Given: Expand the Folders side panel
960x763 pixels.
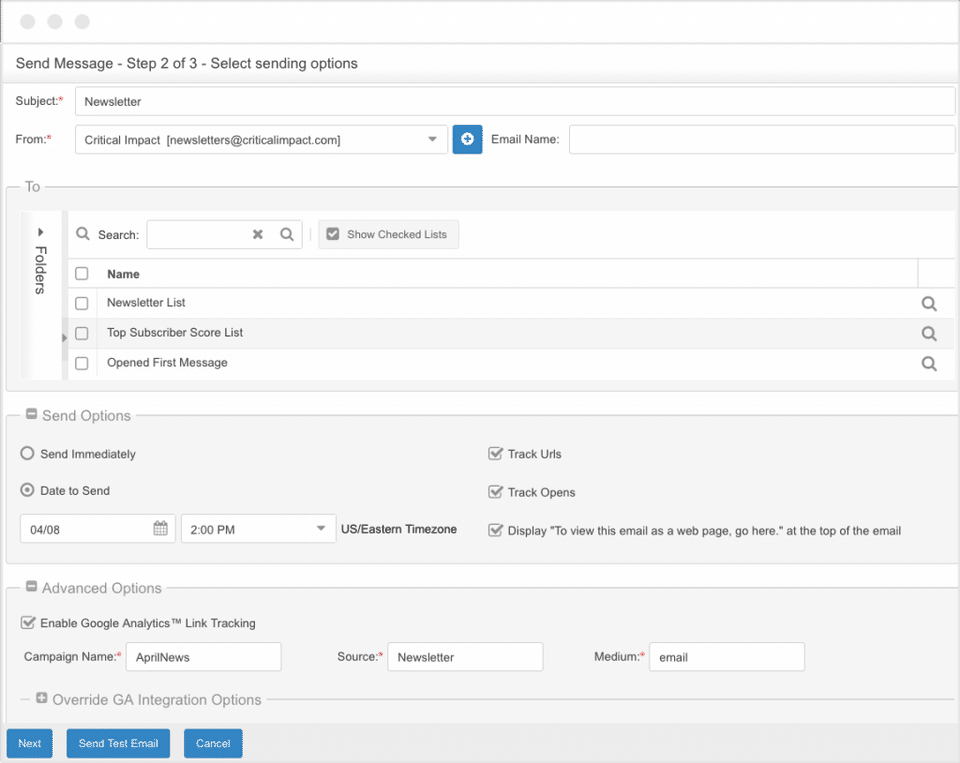Looking at the screenshot, I should (x=40, y=232).
